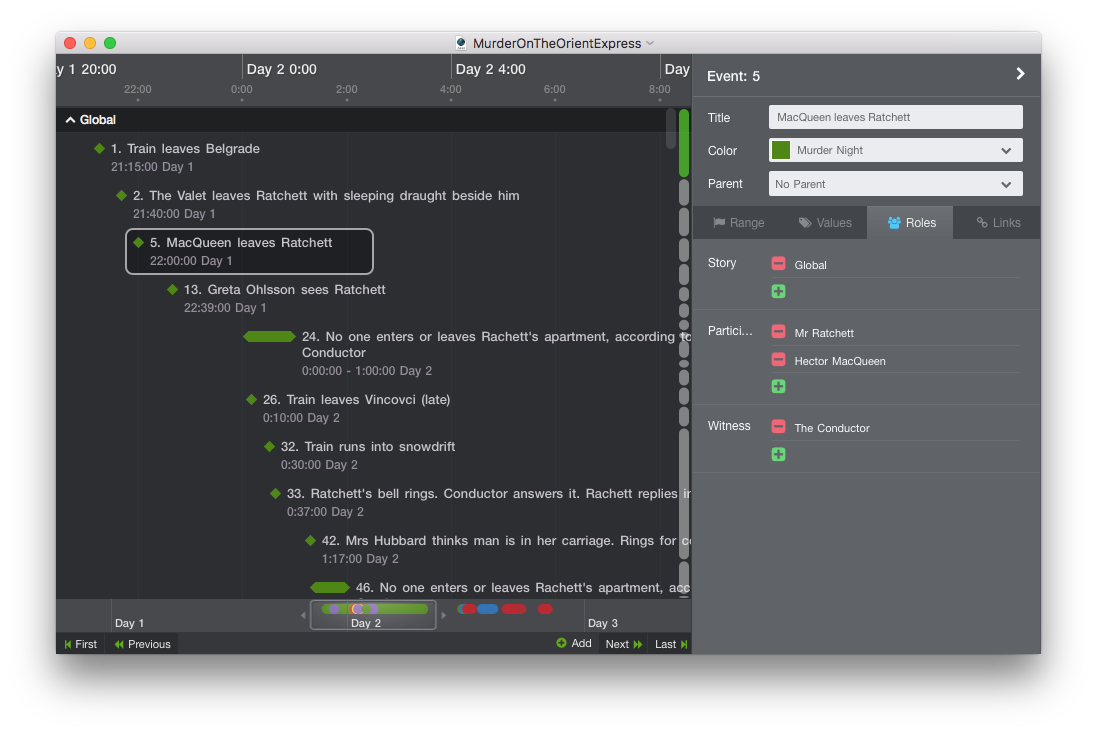Click Day 1 label in overview
Image resolution: width=1097 pixels, height=734 pixels.
(129, 623)
